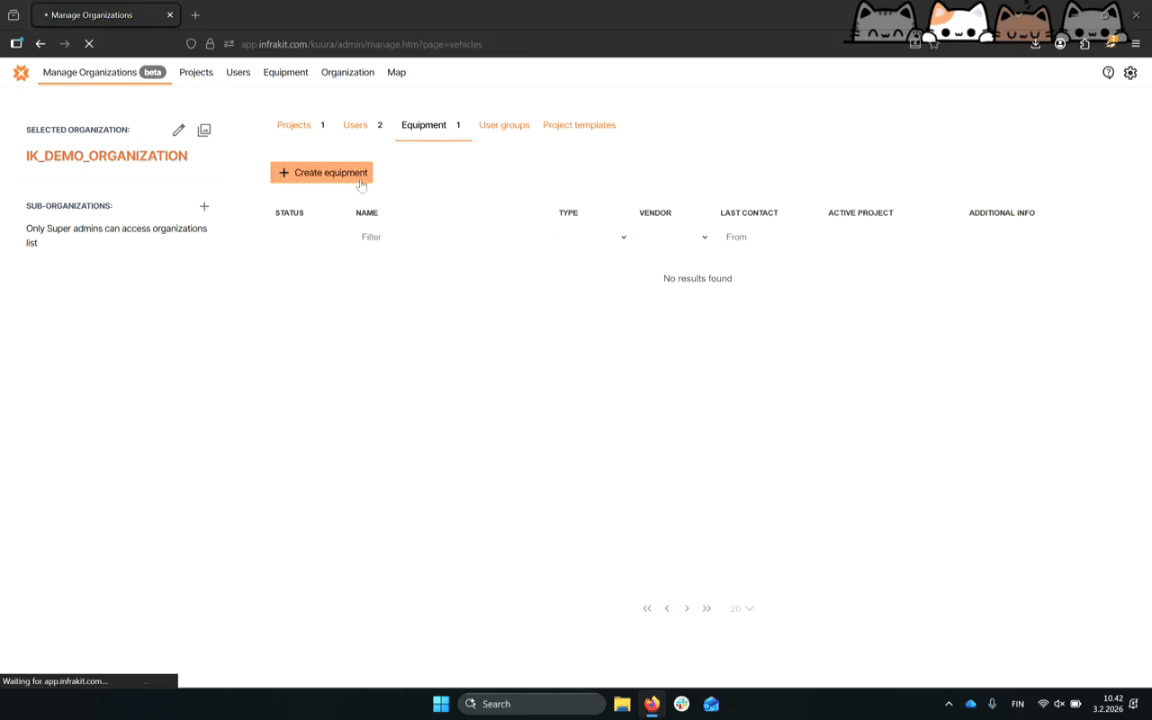Open Slack from the taskbar
The image size is (1152, 720).
682,704
